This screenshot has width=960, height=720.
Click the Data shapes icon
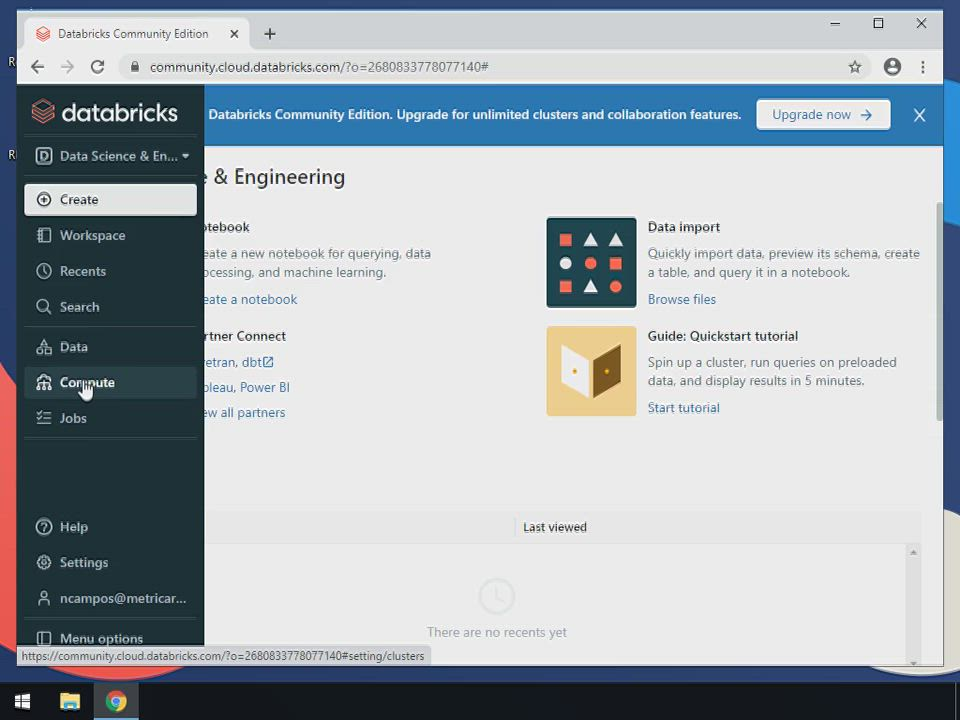tap(44, 347)
